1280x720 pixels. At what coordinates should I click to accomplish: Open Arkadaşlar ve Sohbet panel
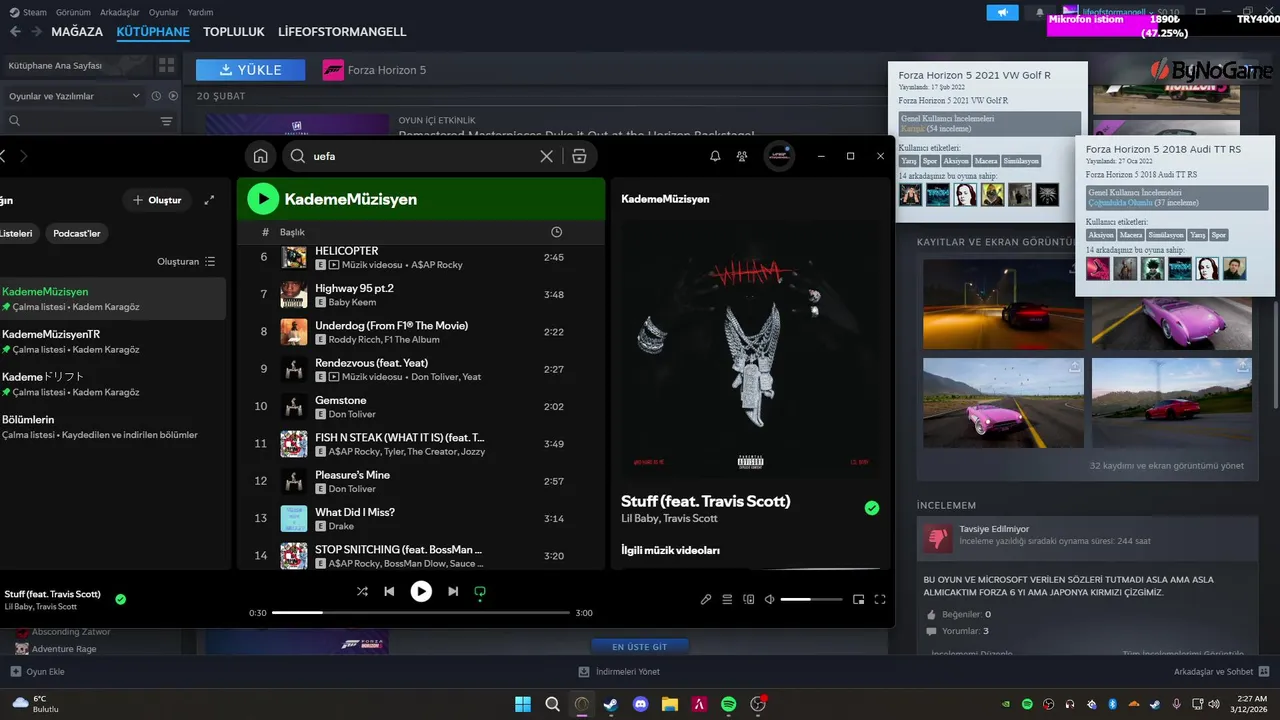coord(1221,672)
